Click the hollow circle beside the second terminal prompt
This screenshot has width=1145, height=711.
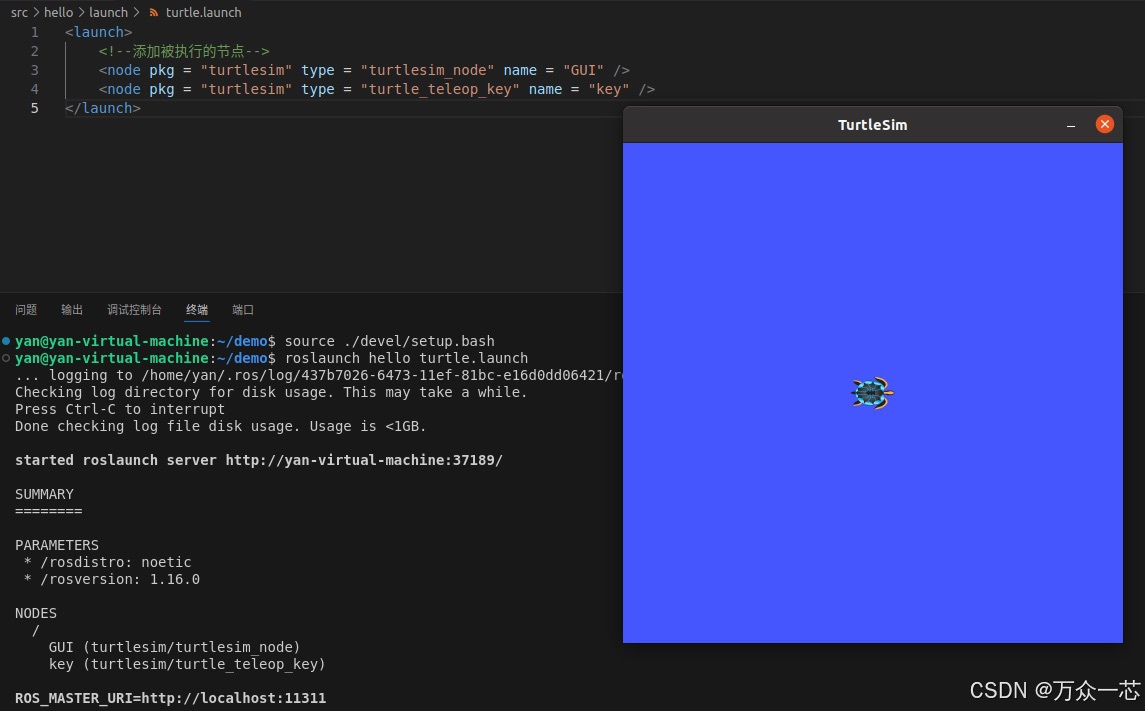coord(6,358)
